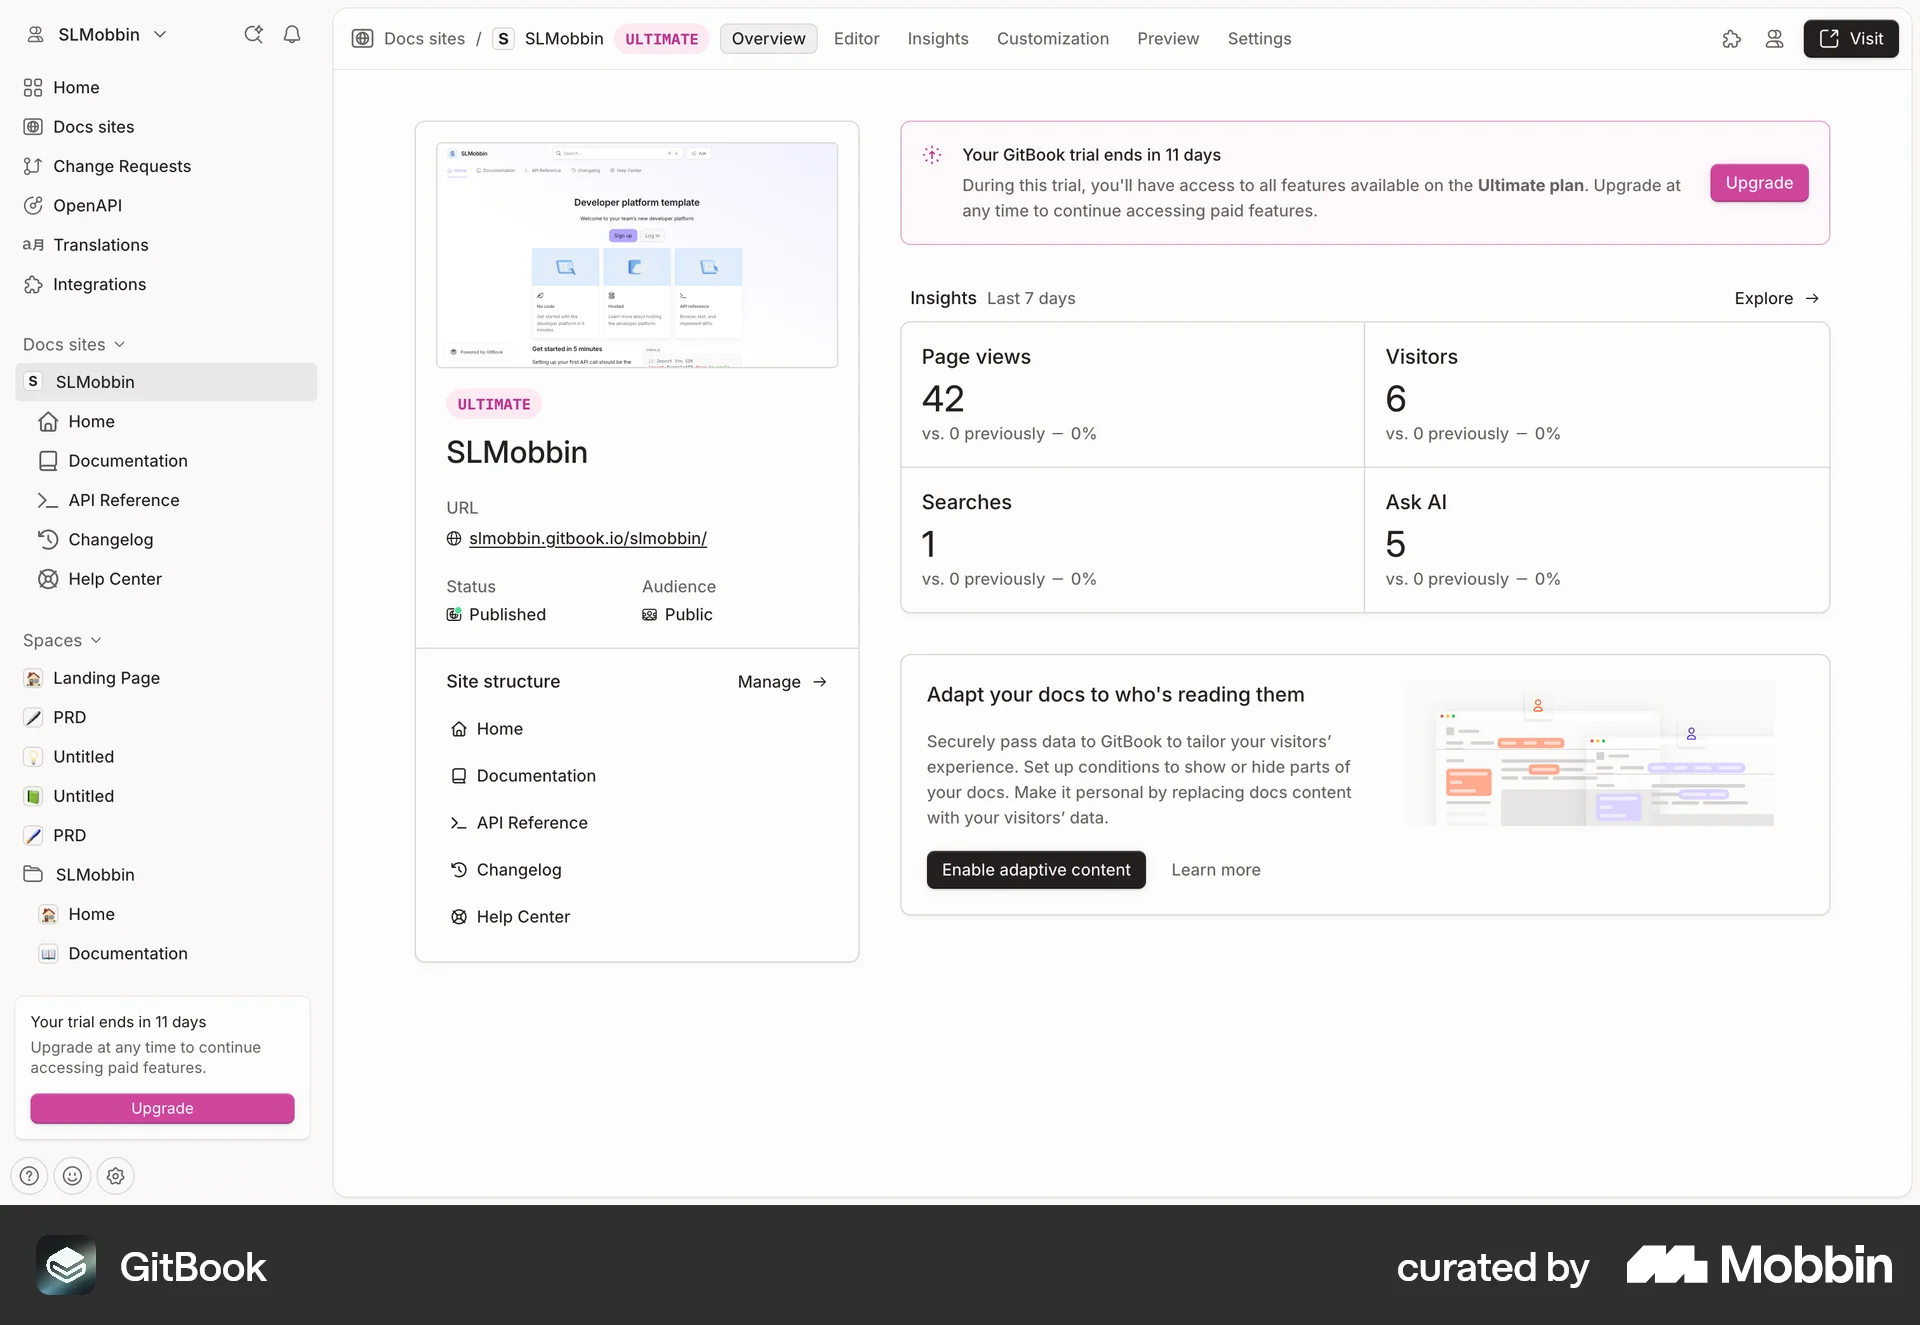Screen dimensions: 1920x1325
Task: Click the Published status label
Action: (x=507, y=615)
